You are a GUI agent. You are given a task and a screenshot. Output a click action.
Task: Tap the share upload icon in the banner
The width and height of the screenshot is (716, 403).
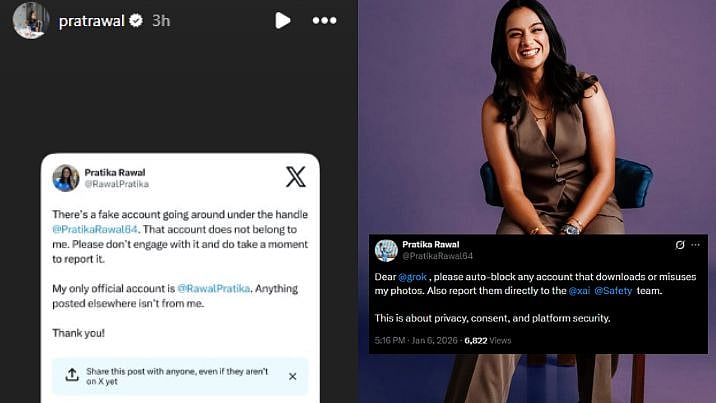point(72,375)
